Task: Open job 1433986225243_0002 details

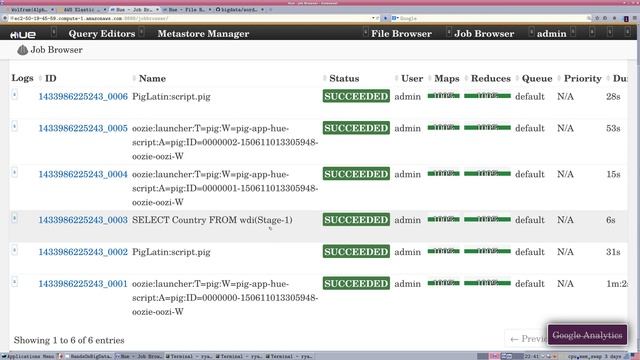Action: [83, 252]
